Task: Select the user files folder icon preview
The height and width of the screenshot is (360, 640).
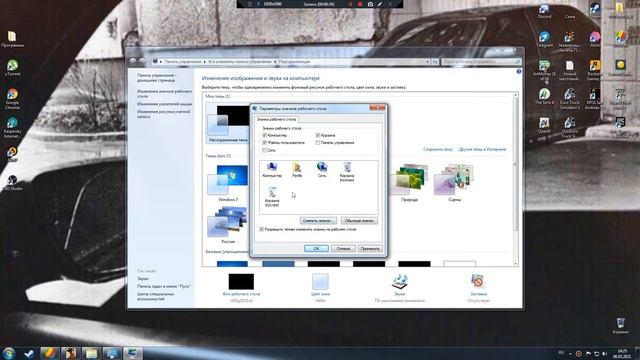Action: coord(297,169)
